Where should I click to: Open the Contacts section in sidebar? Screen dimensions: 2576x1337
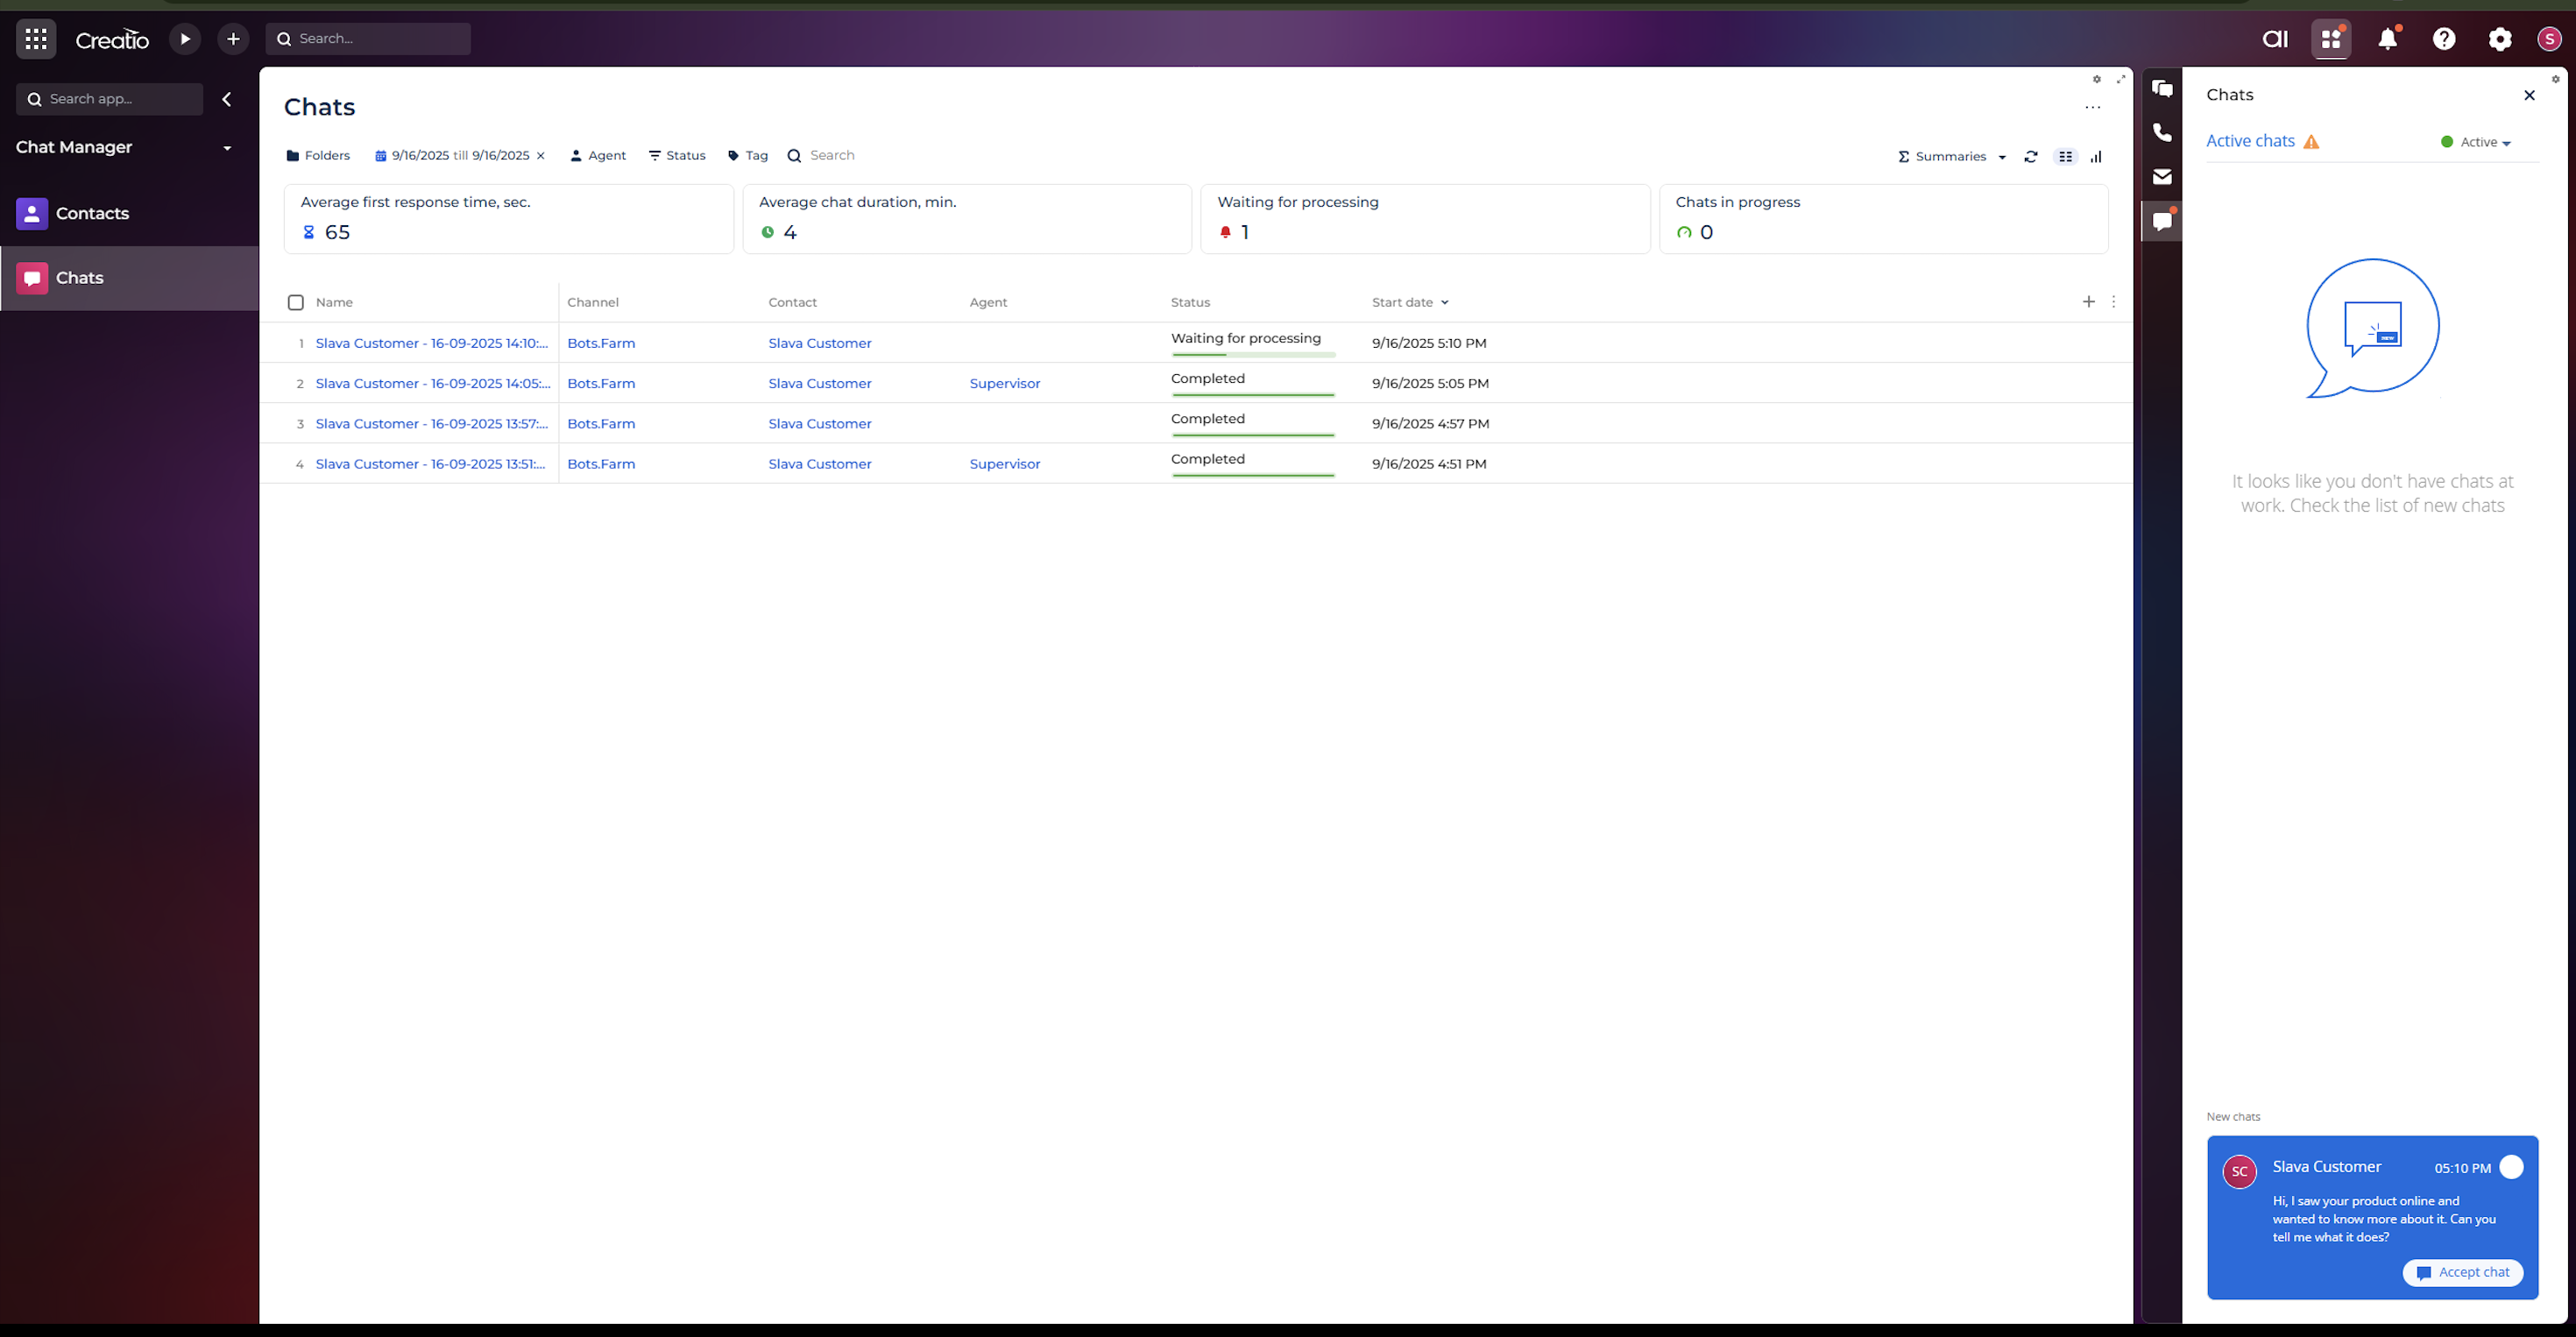click(x=92, y=214)
